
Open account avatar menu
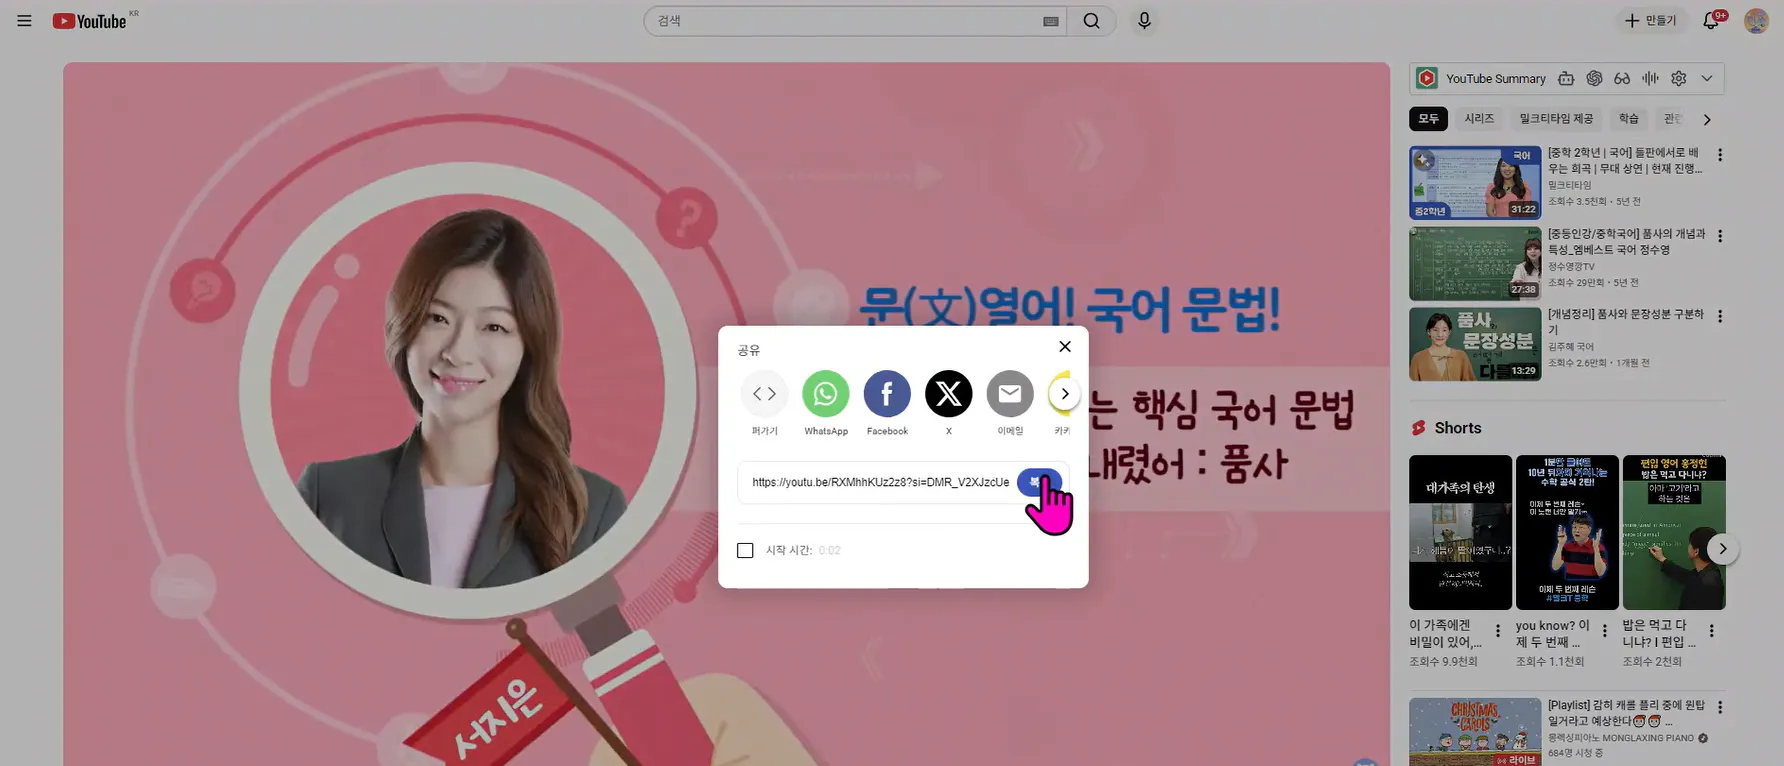[1756, 21]
